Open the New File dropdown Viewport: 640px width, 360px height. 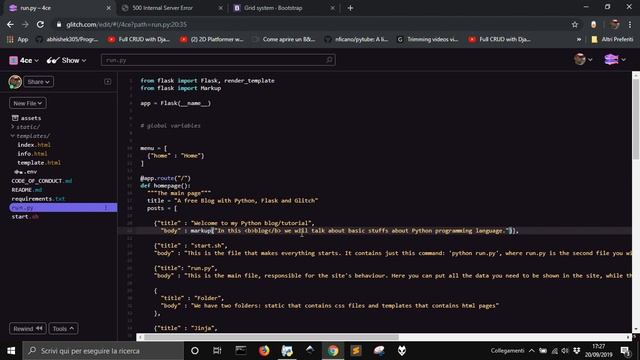pos(28,103)
